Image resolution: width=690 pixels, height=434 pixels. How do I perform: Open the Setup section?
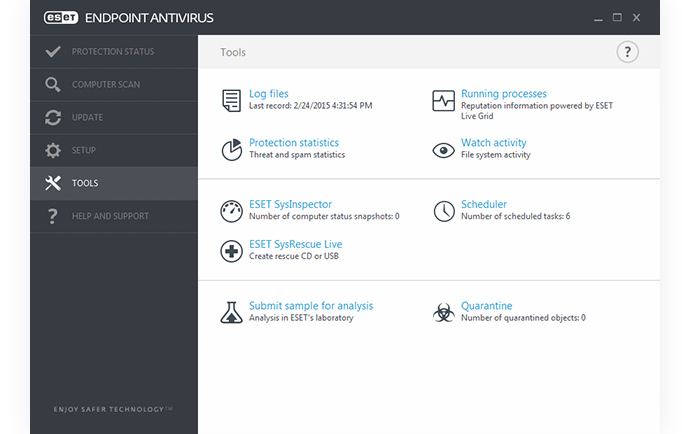point(114,151)
